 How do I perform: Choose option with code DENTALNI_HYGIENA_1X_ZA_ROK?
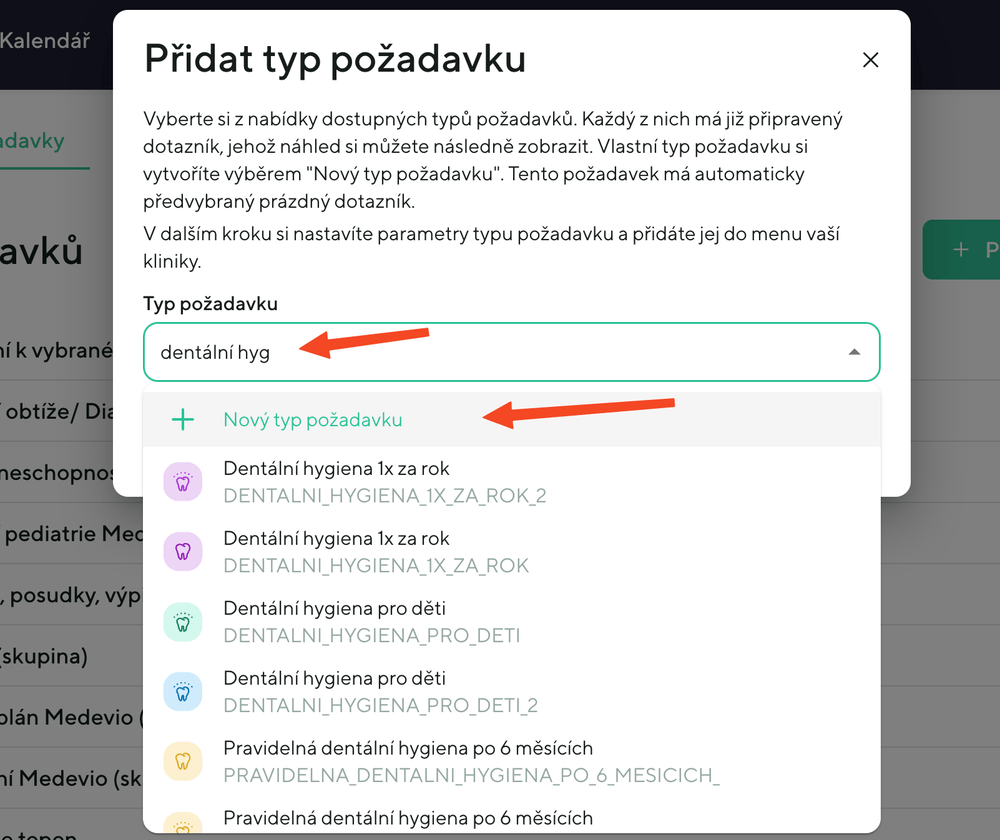(x=375, y=552)
